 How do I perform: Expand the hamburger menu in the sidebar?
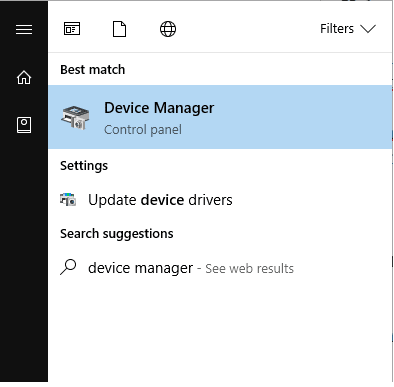point(24,29)
